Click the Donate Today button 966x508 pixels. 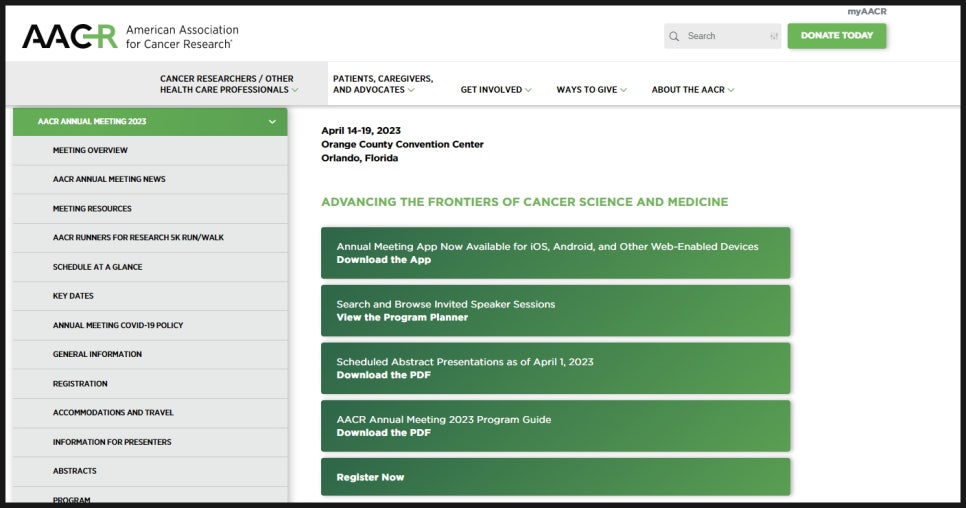[x=837, y=36]
